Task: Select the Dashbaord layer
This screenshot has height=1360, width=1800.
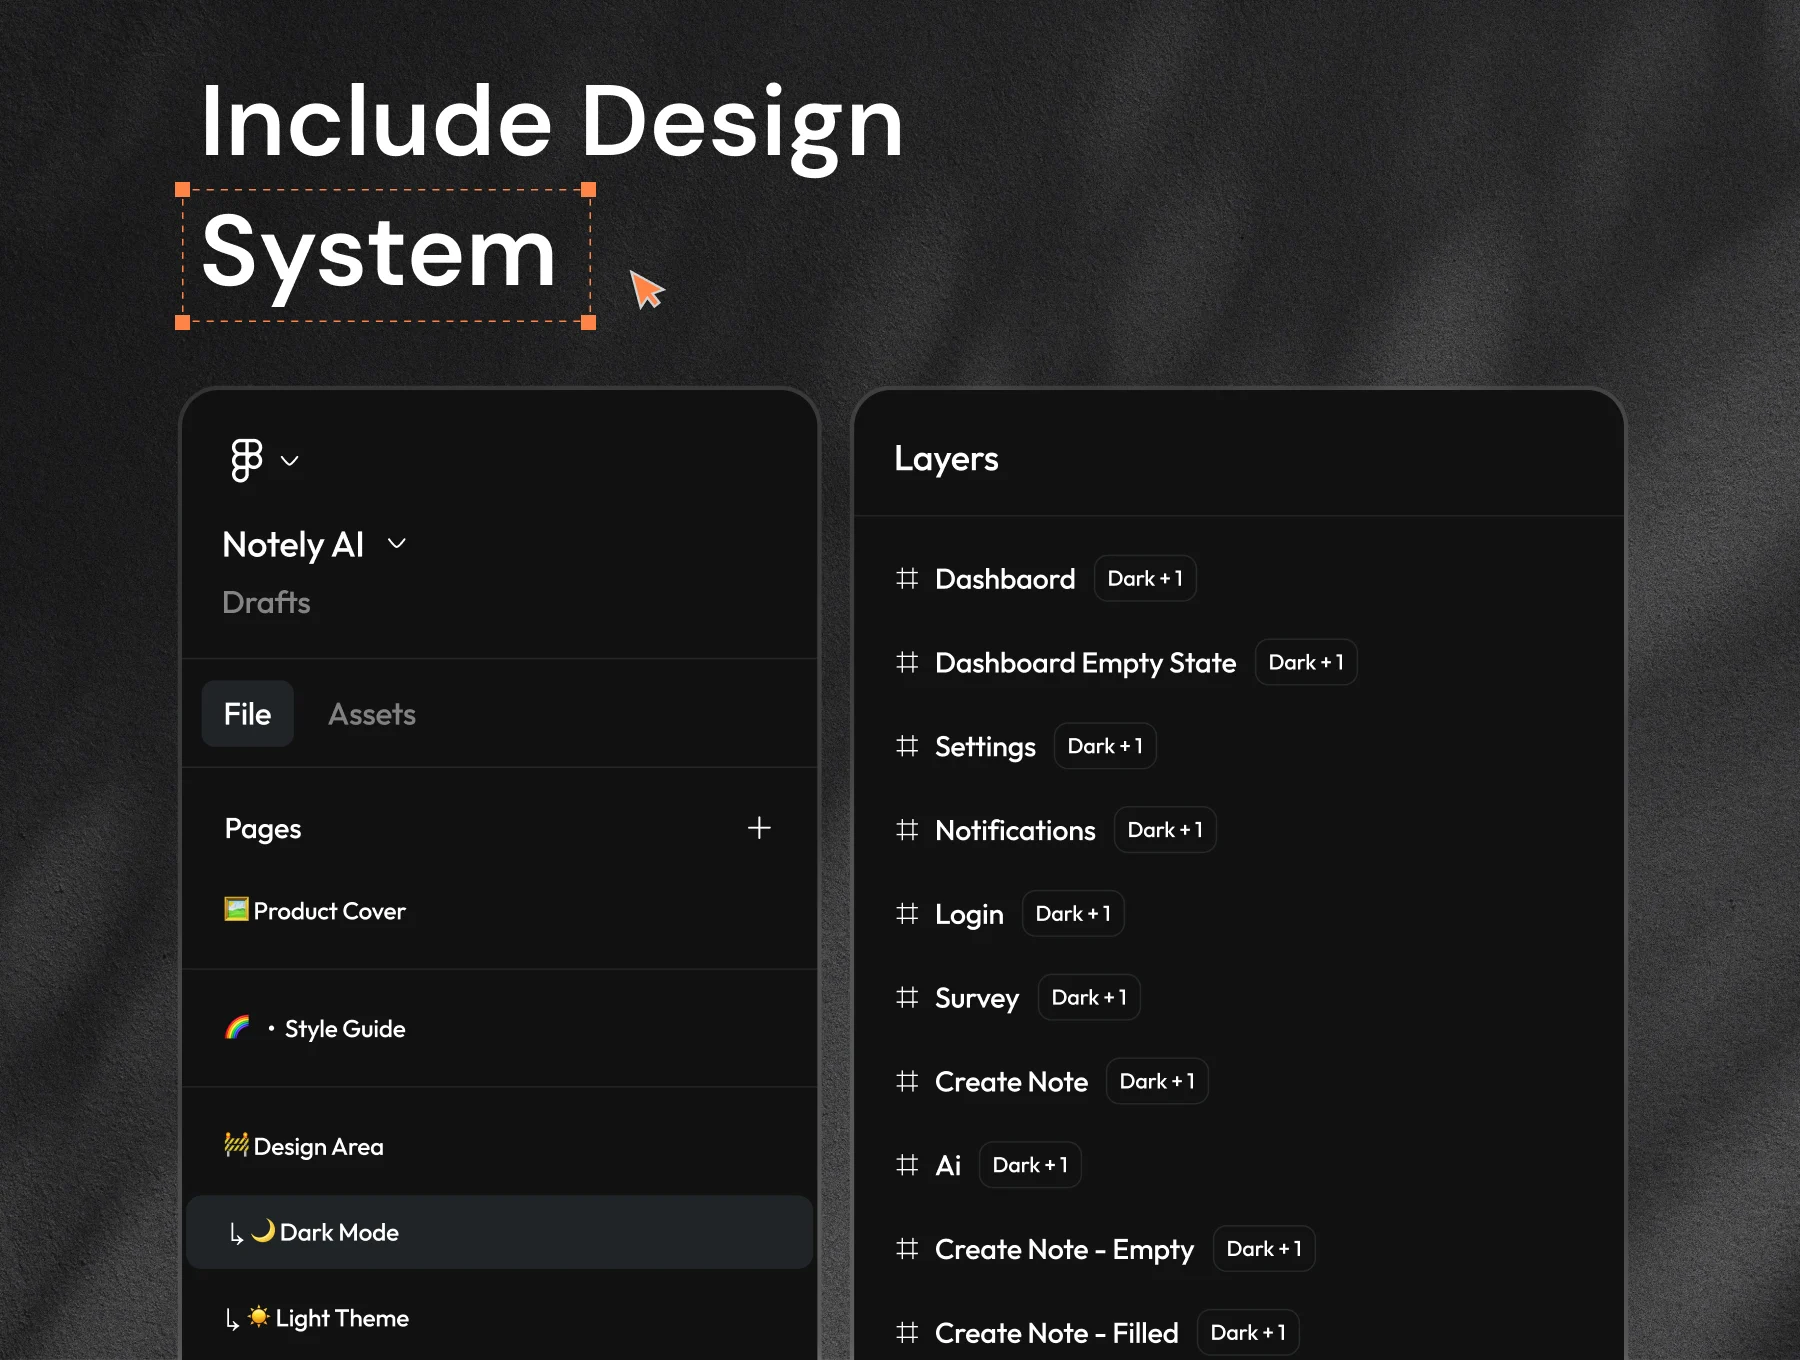Action: 1005,579
